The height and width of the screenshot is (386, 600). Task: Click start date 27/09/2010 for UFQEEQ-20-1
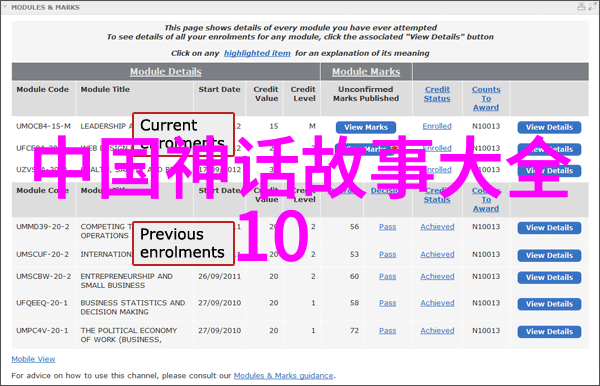click(x=220, y=303)
